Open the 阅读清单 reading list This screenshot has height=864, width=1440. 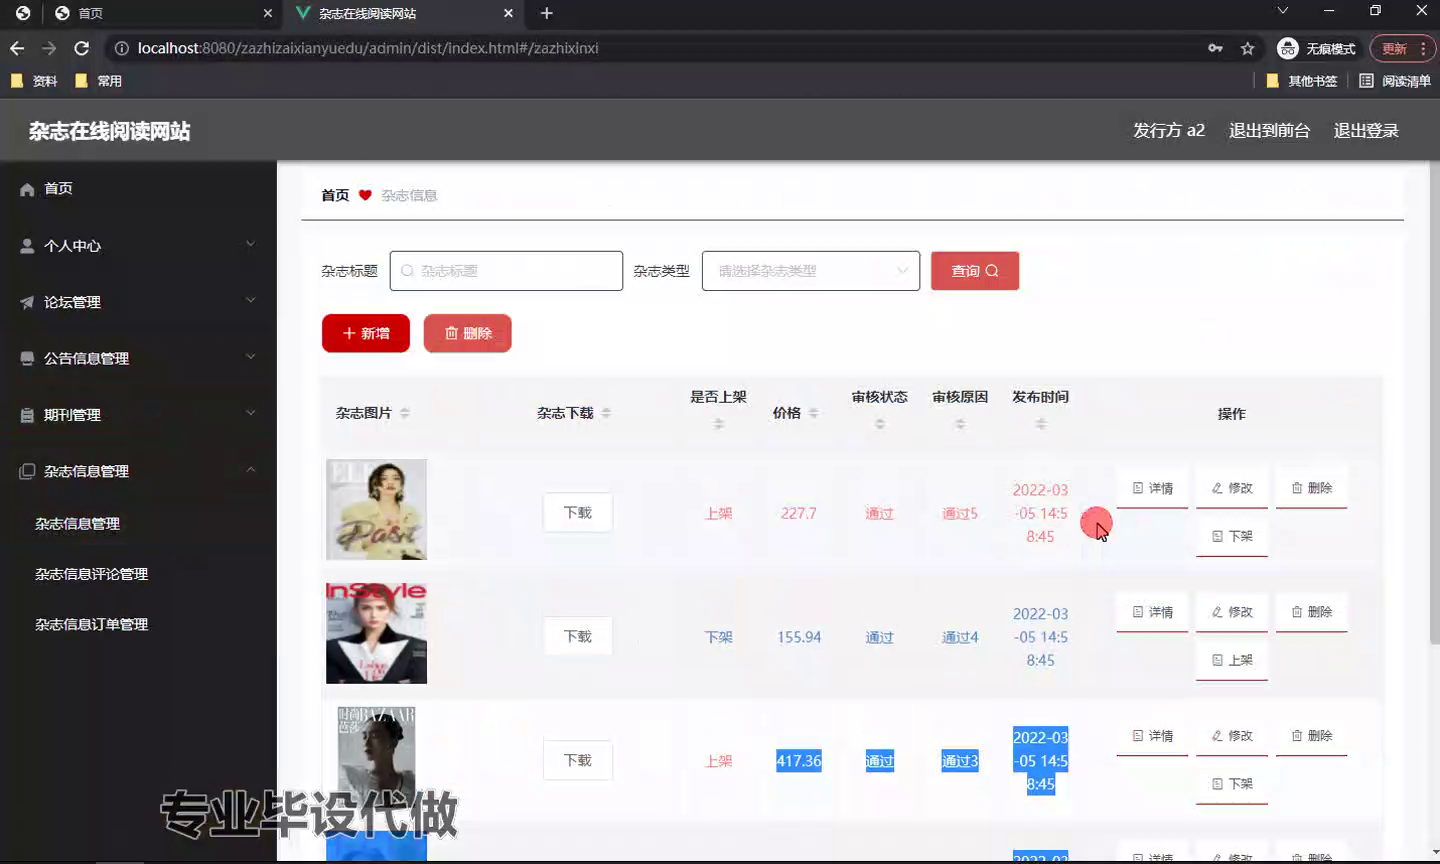tap(1395, 81)
